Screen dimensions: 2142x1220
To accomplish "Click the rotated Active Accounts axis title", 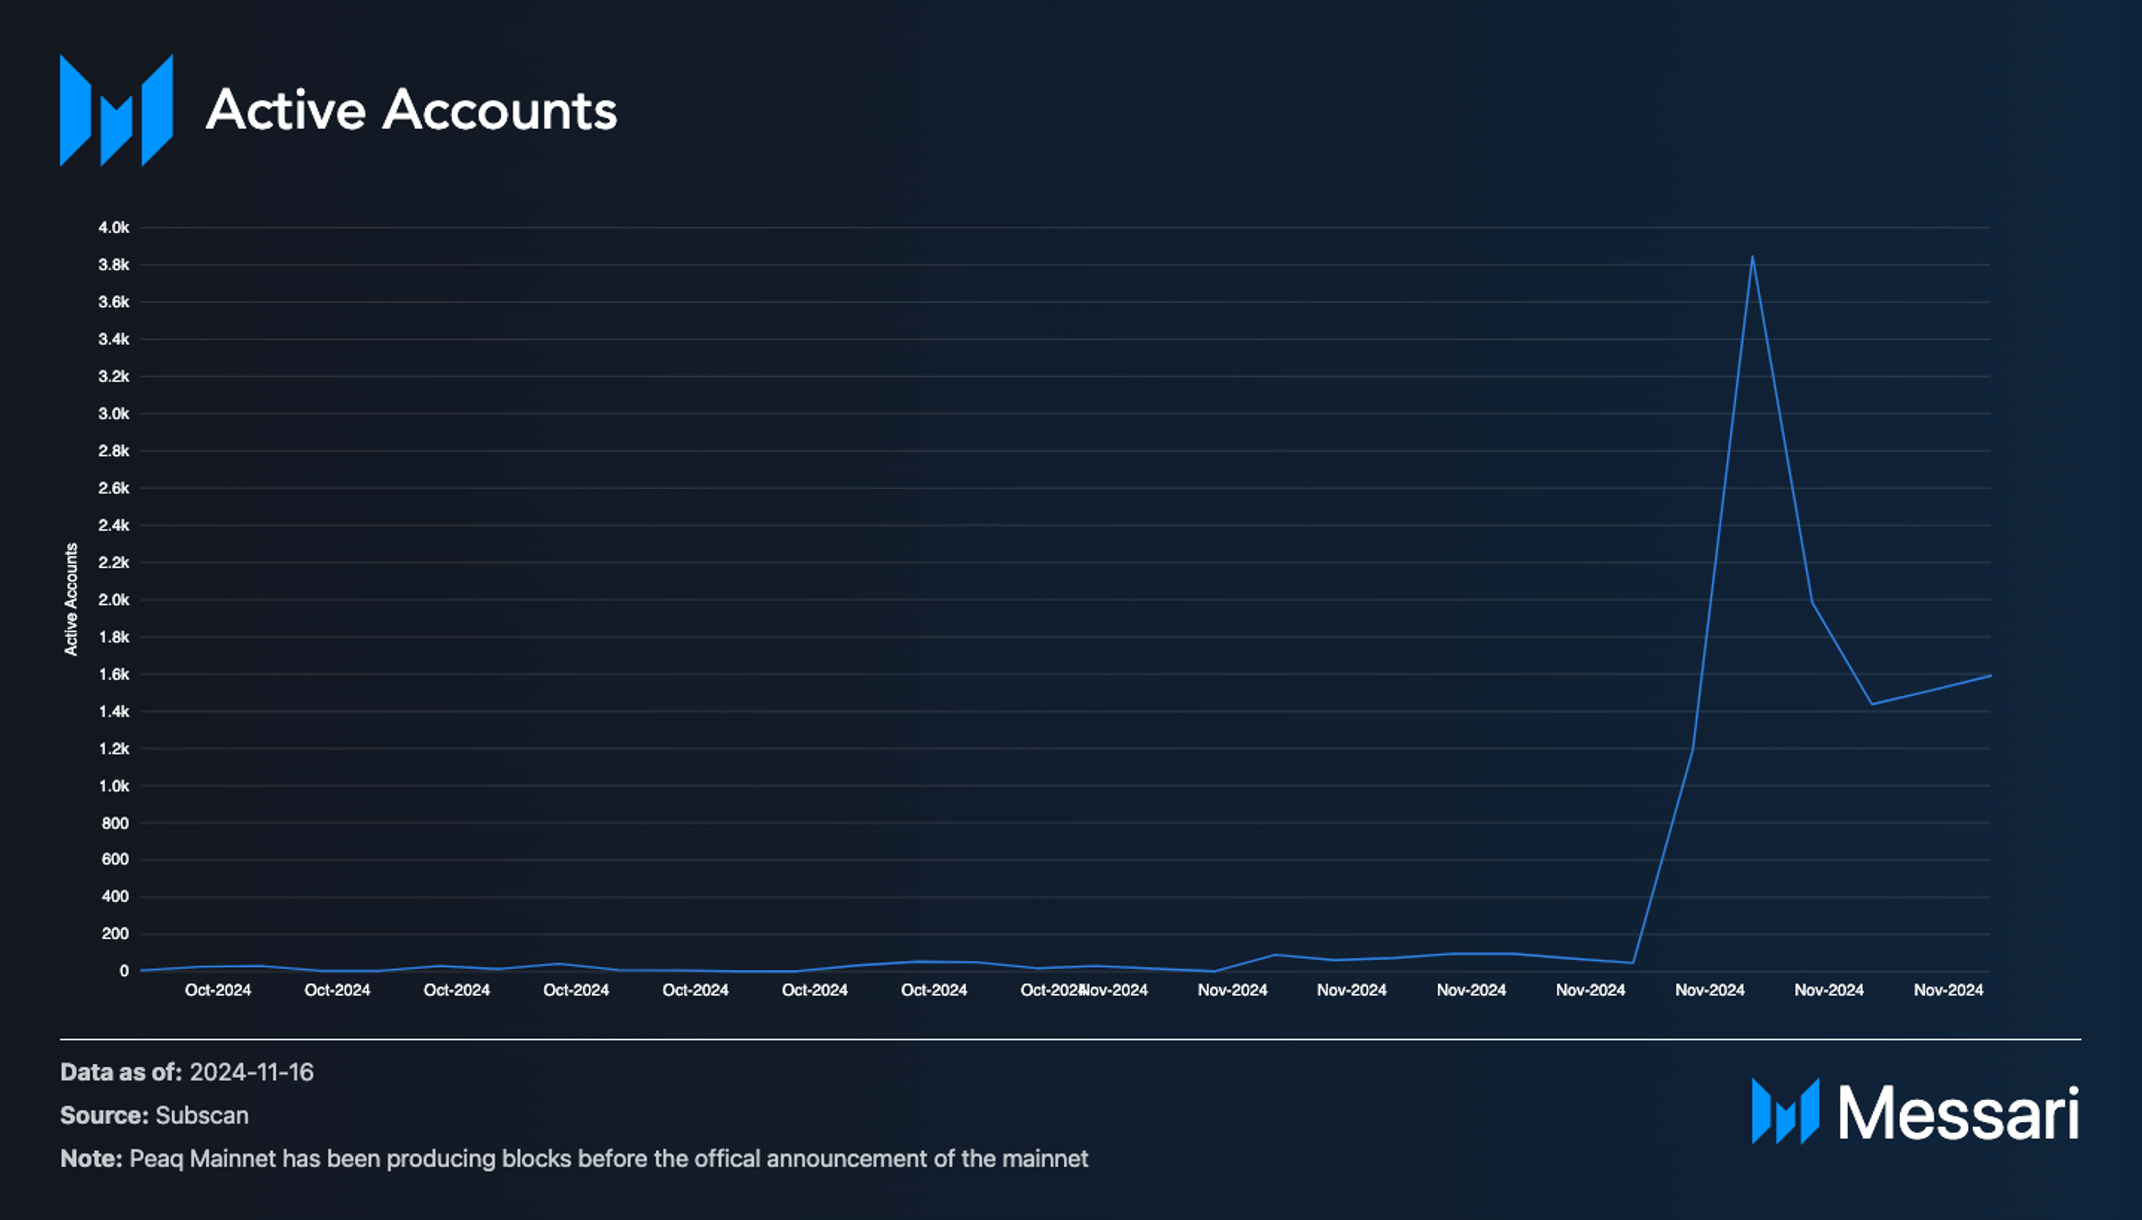I will 71,599.
